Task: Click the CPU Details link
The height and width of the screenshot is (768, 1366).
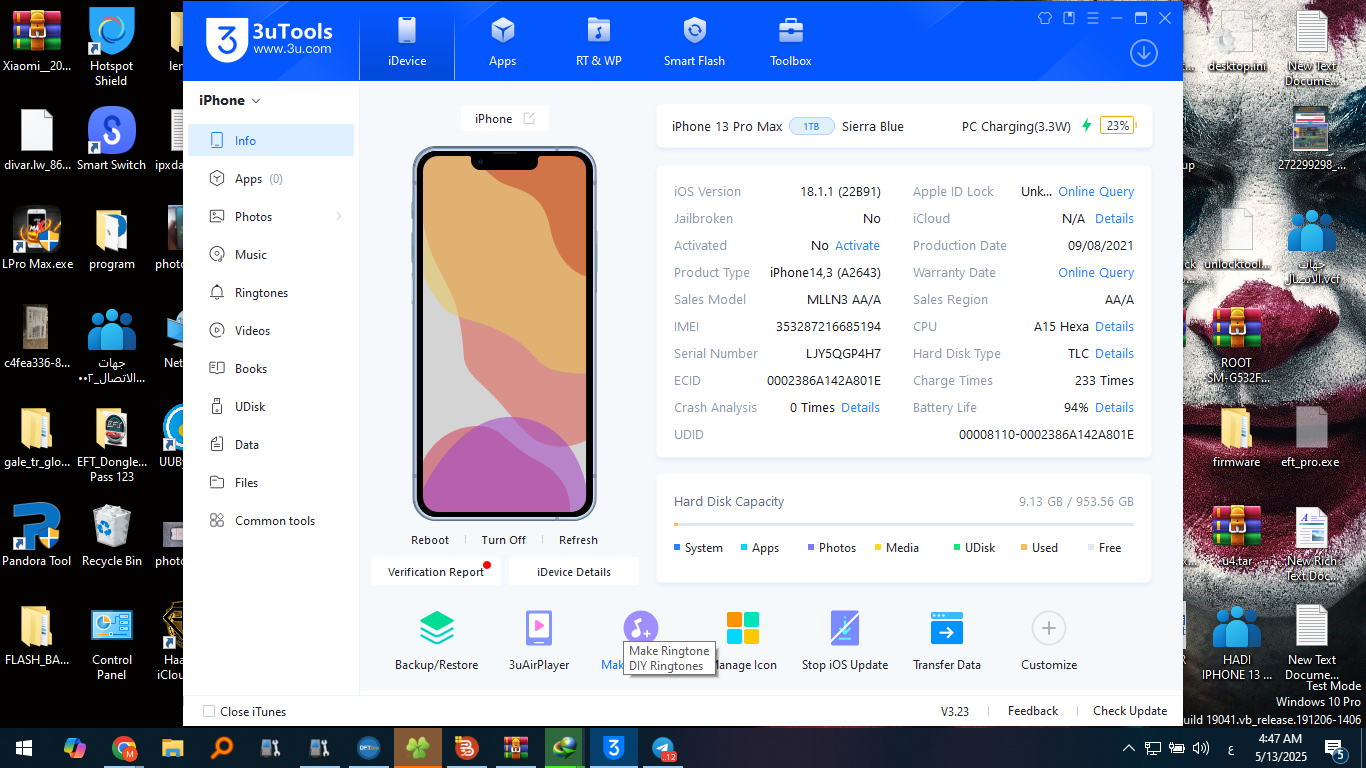Action: pos(1114,326)
